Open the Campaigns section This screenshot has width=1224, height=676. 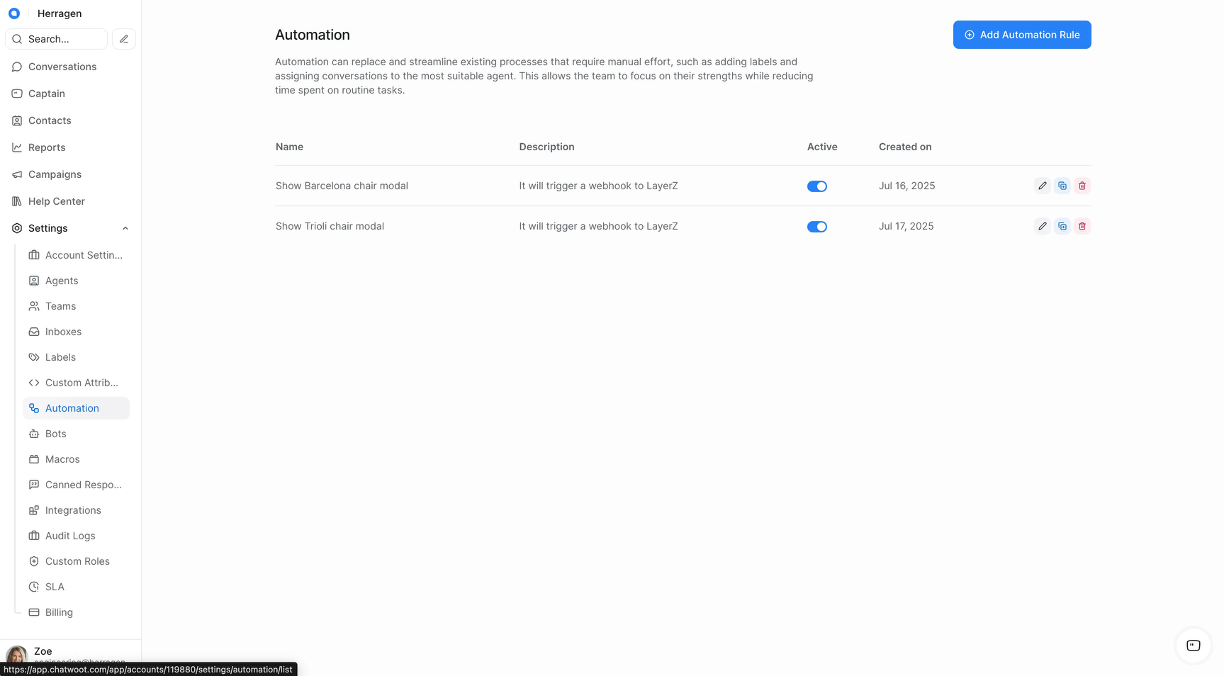pyautogui.click(x=52, y=174)
